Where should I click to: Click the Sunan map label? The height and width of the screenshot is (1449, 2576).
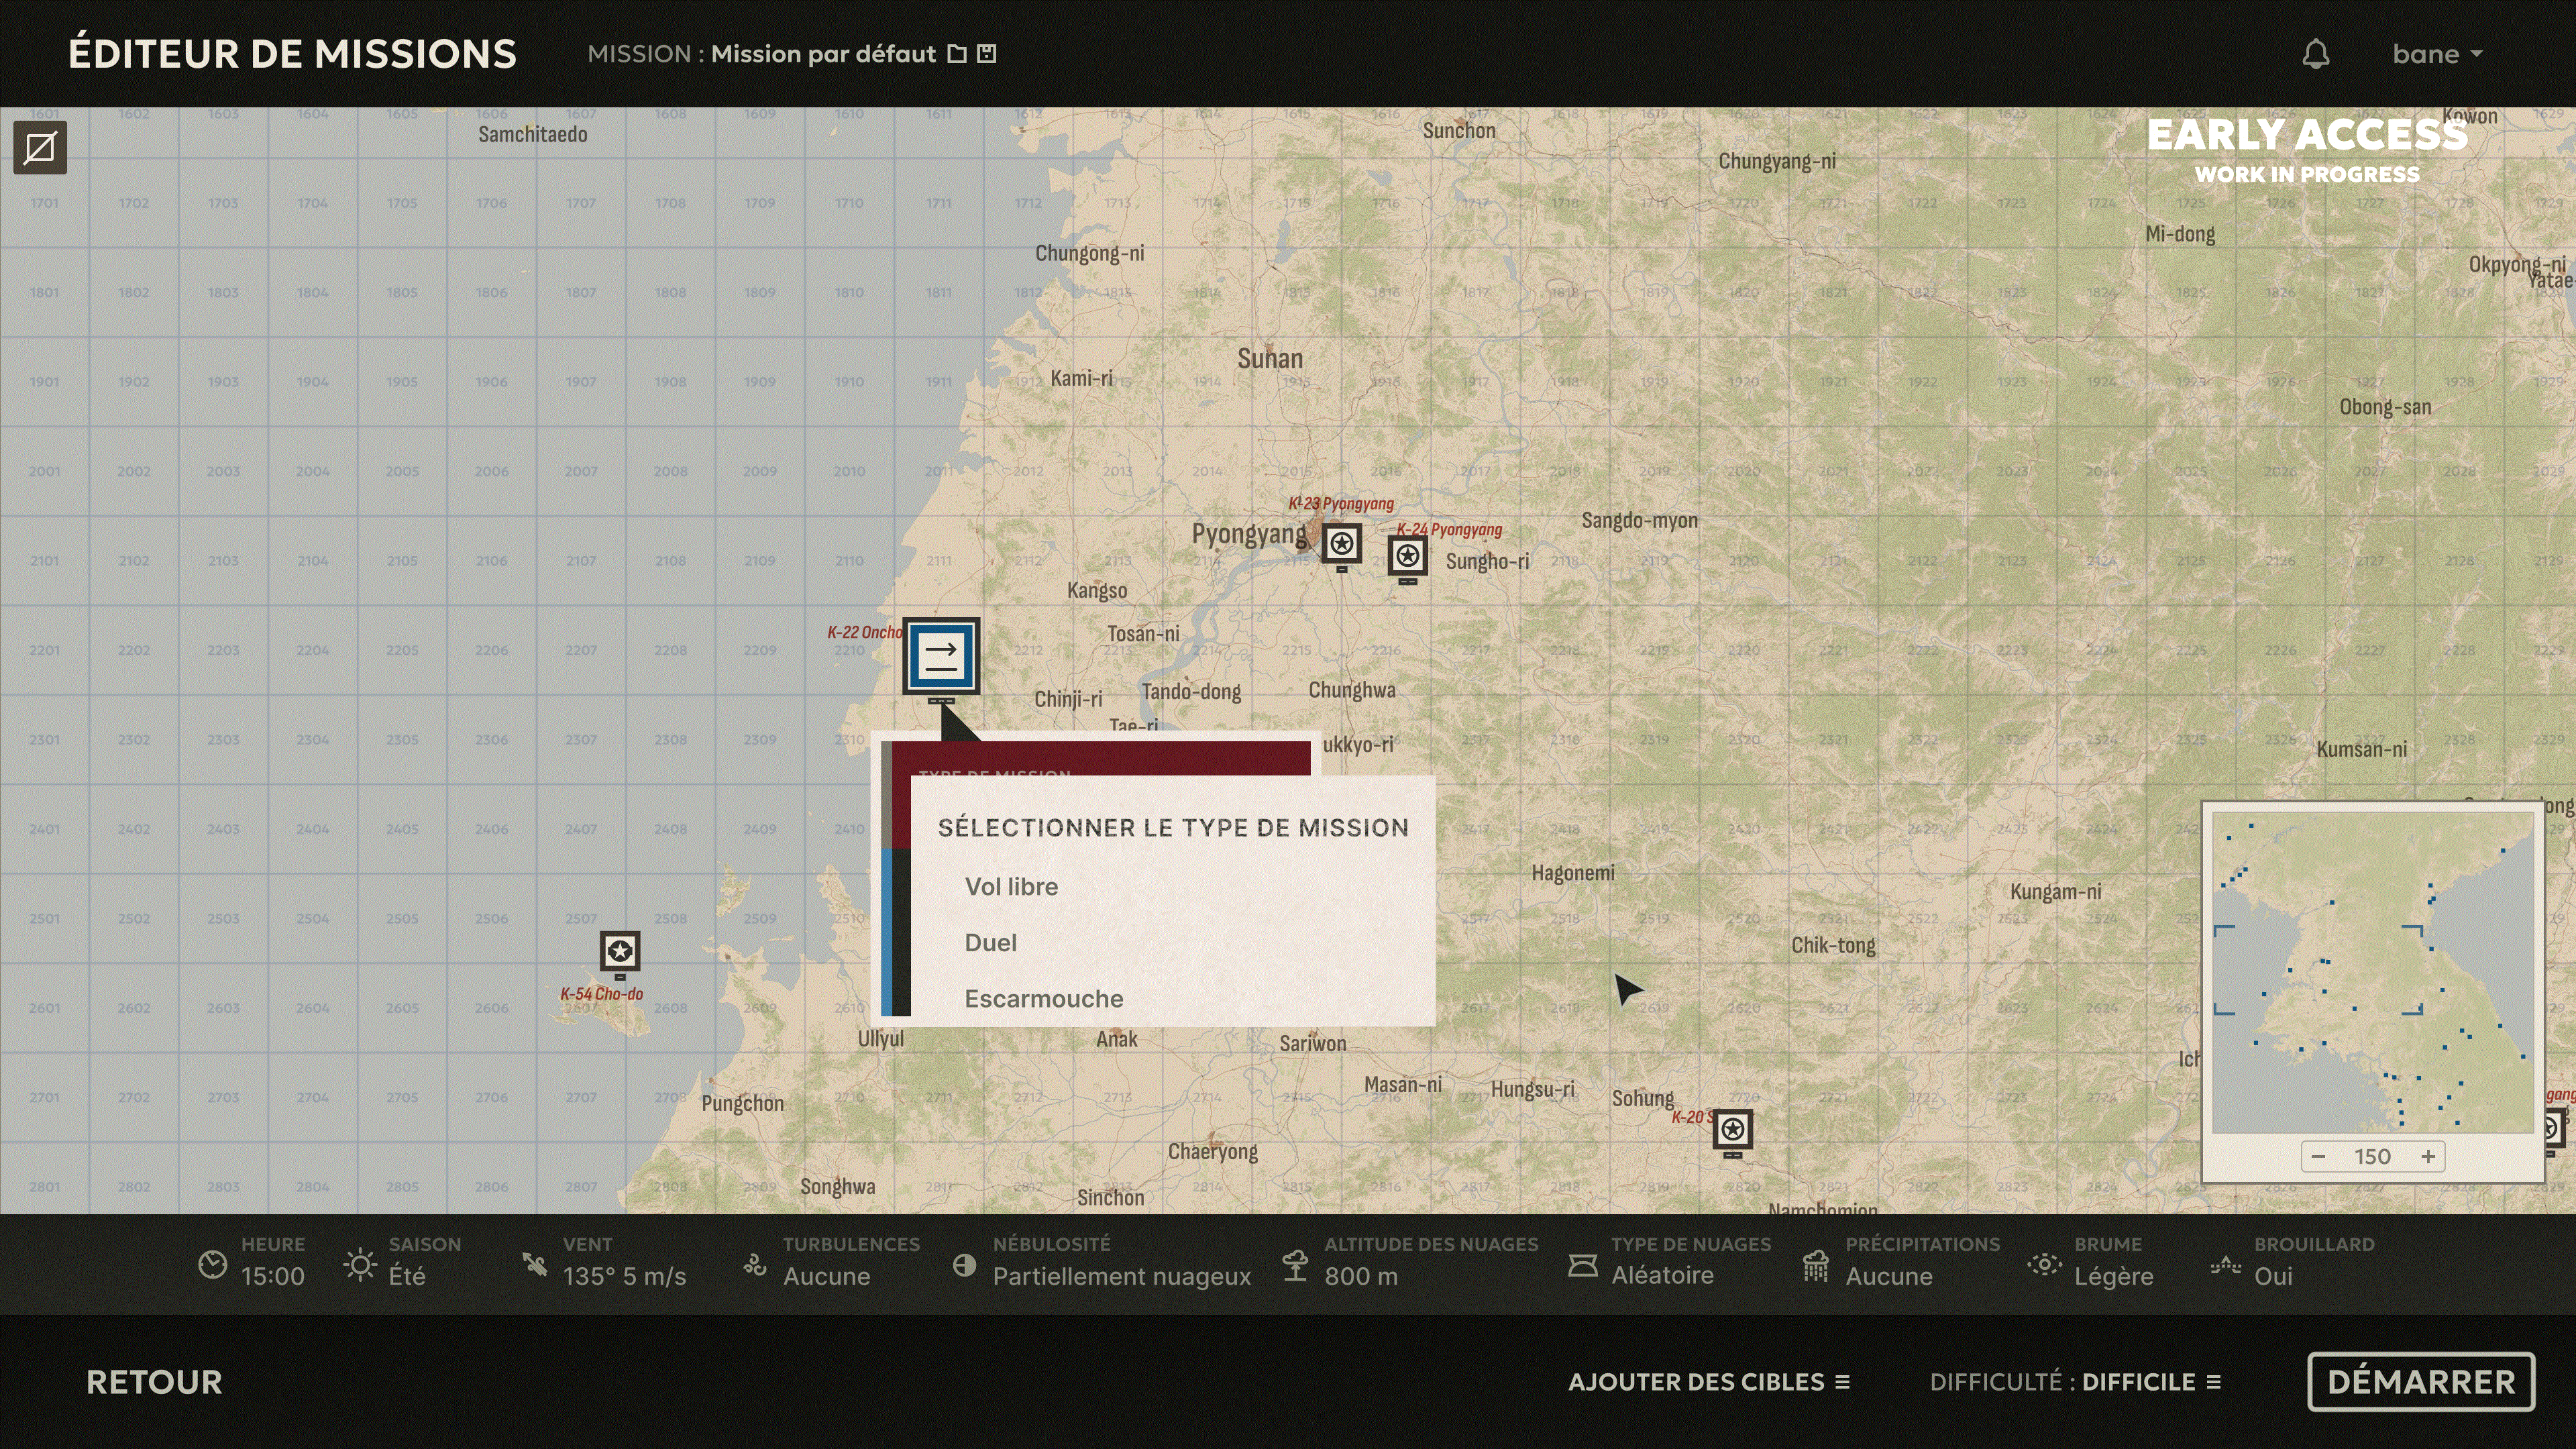click(x=1270, y=359)
